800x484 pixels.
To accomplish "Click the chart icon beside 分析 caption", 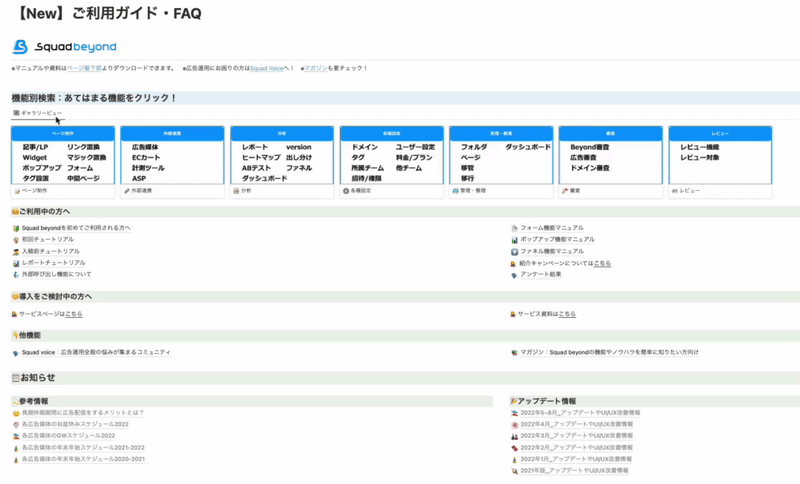I will 236,191.
